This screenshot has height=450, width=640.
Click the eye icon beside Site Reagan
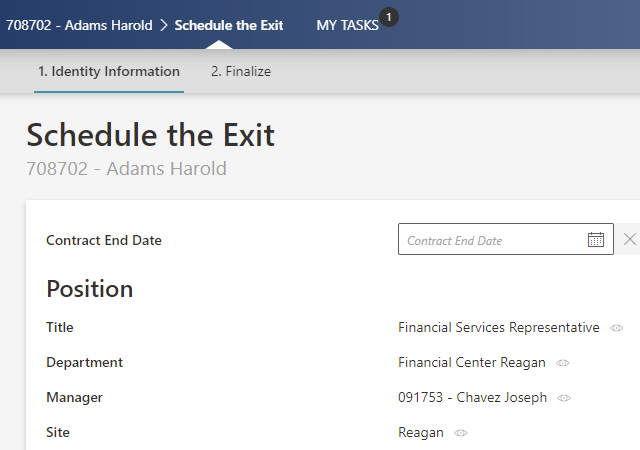[460, 433]
